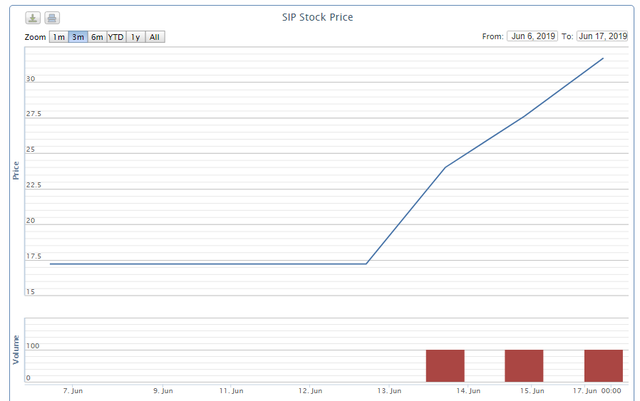Click the SIP Stock Price title
Image resolution: width=640 pixels, height=401 pixels.
coord(319,17)
